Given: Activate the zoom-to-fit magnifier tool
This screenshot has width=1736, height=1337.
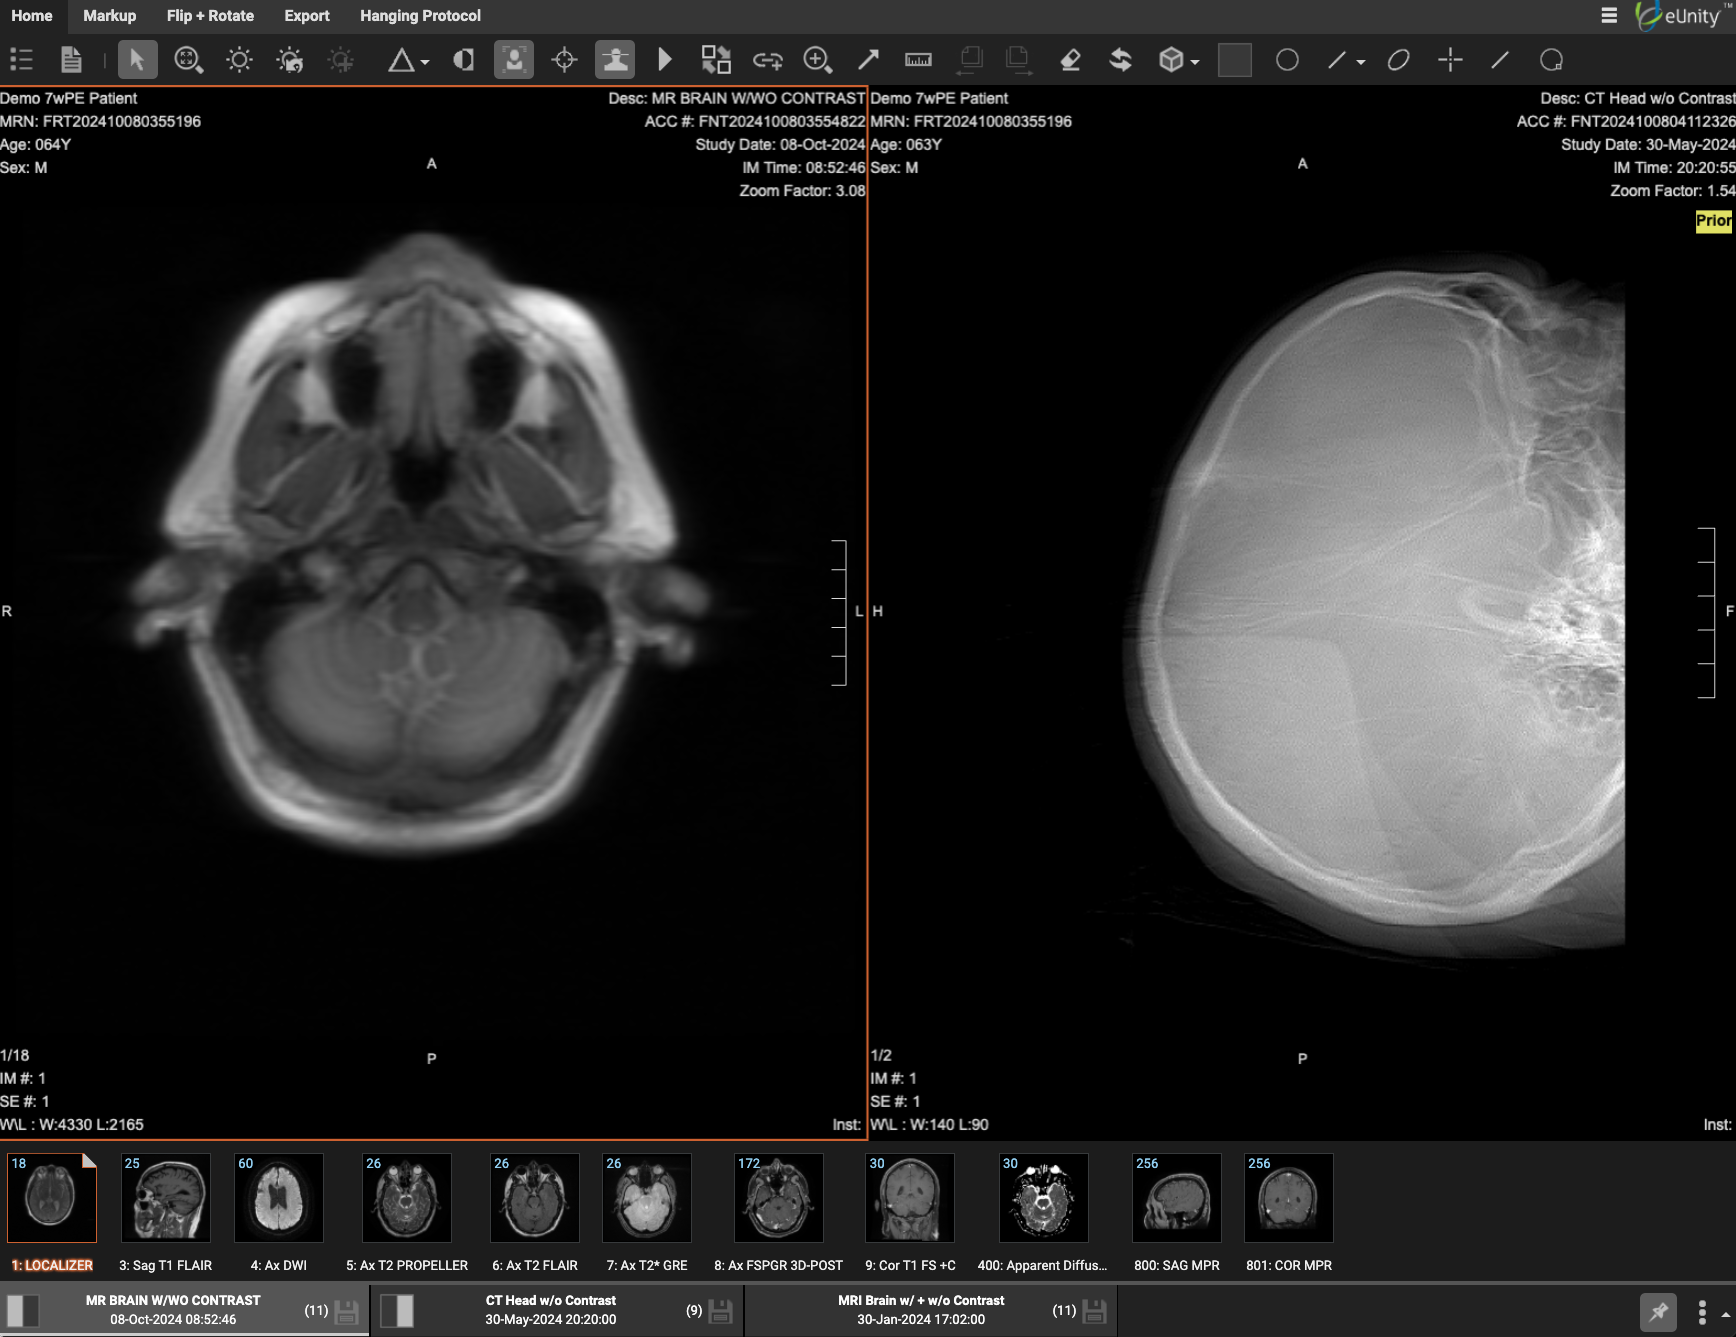Looking at the screenshot, I should pos(188,60).
